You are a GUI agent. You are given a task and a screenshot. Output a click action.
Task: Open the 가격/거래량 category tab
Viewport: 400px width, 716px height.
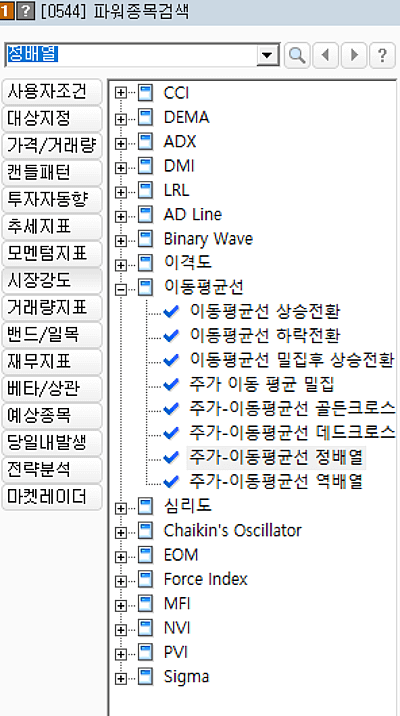[x=52, y=146]
